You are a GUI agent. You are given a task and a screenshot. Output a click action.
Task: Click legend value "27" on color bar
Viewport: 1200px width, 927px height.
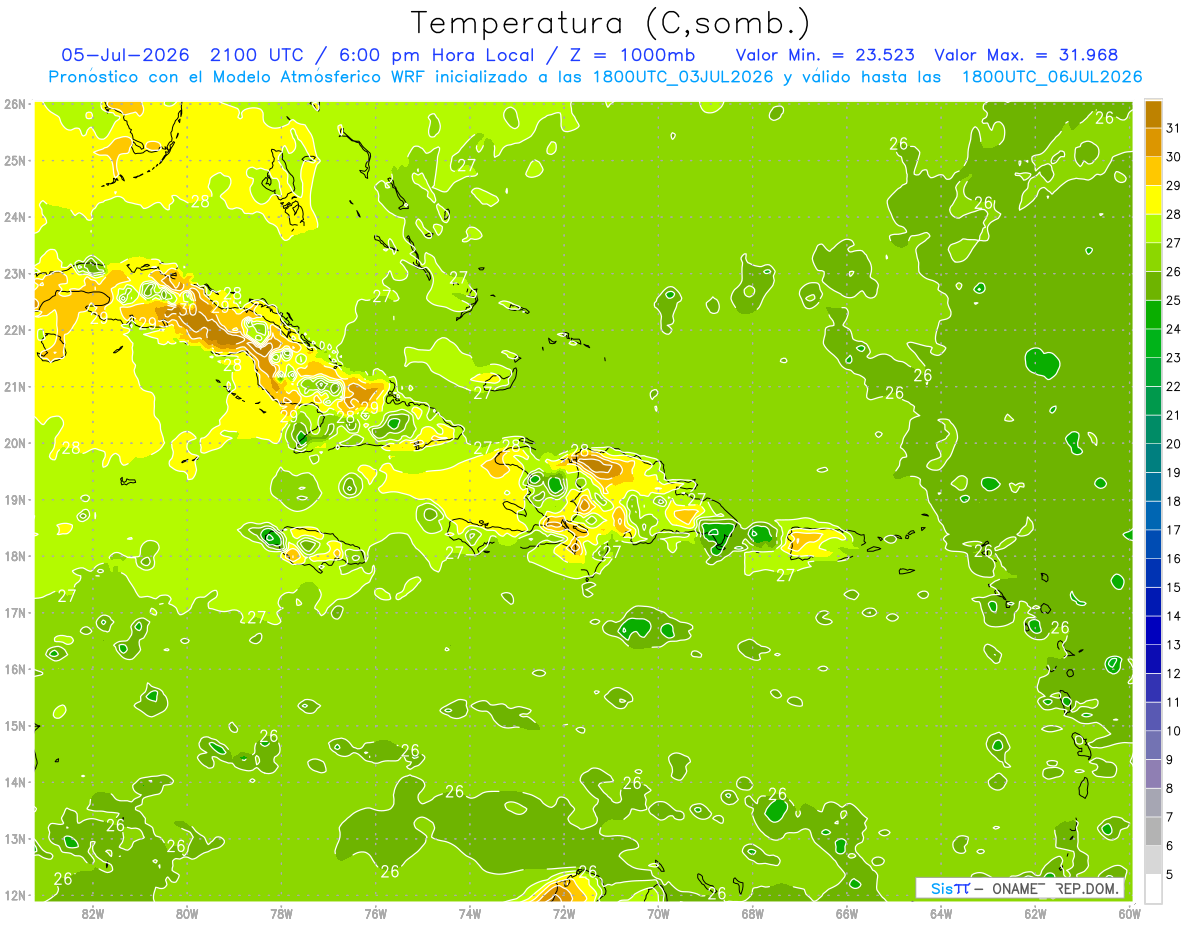(1174, 243)
